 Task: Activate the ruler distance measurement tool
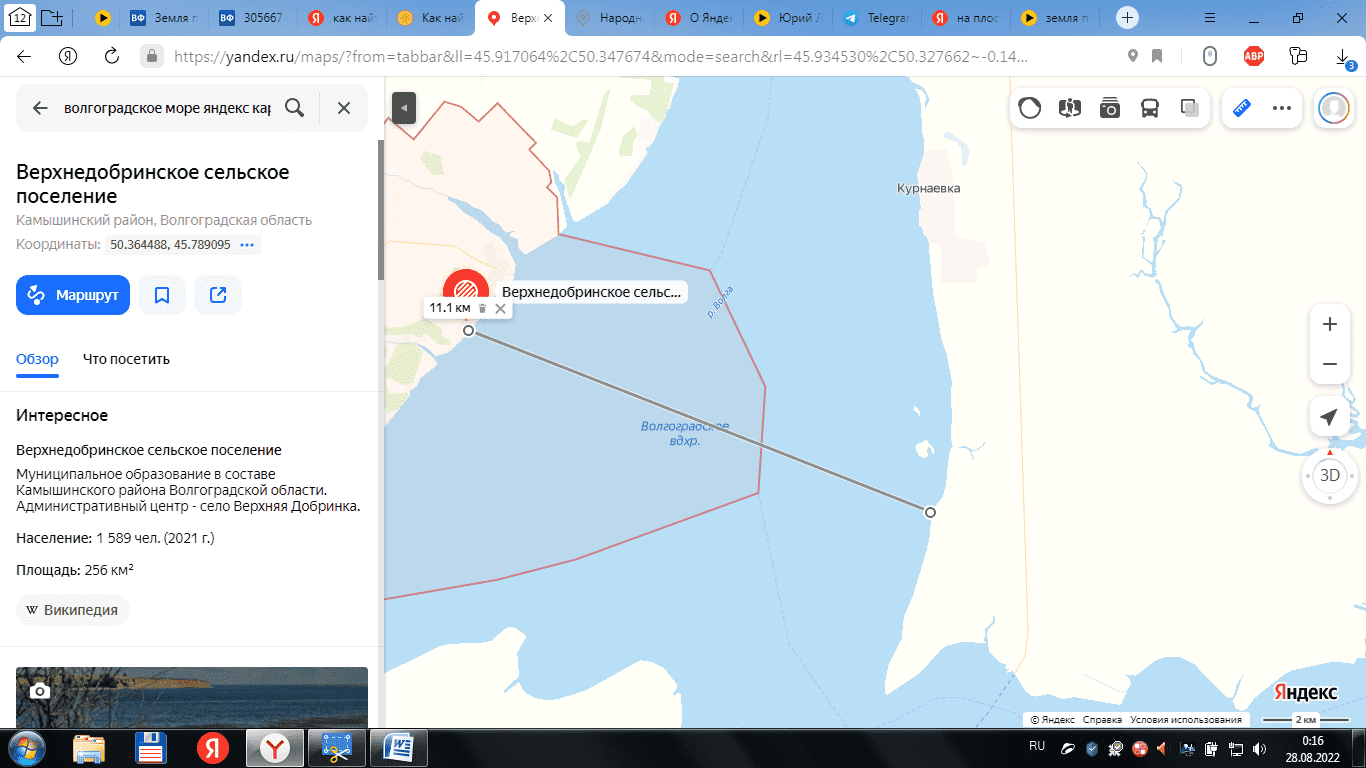coord(1243,108)
